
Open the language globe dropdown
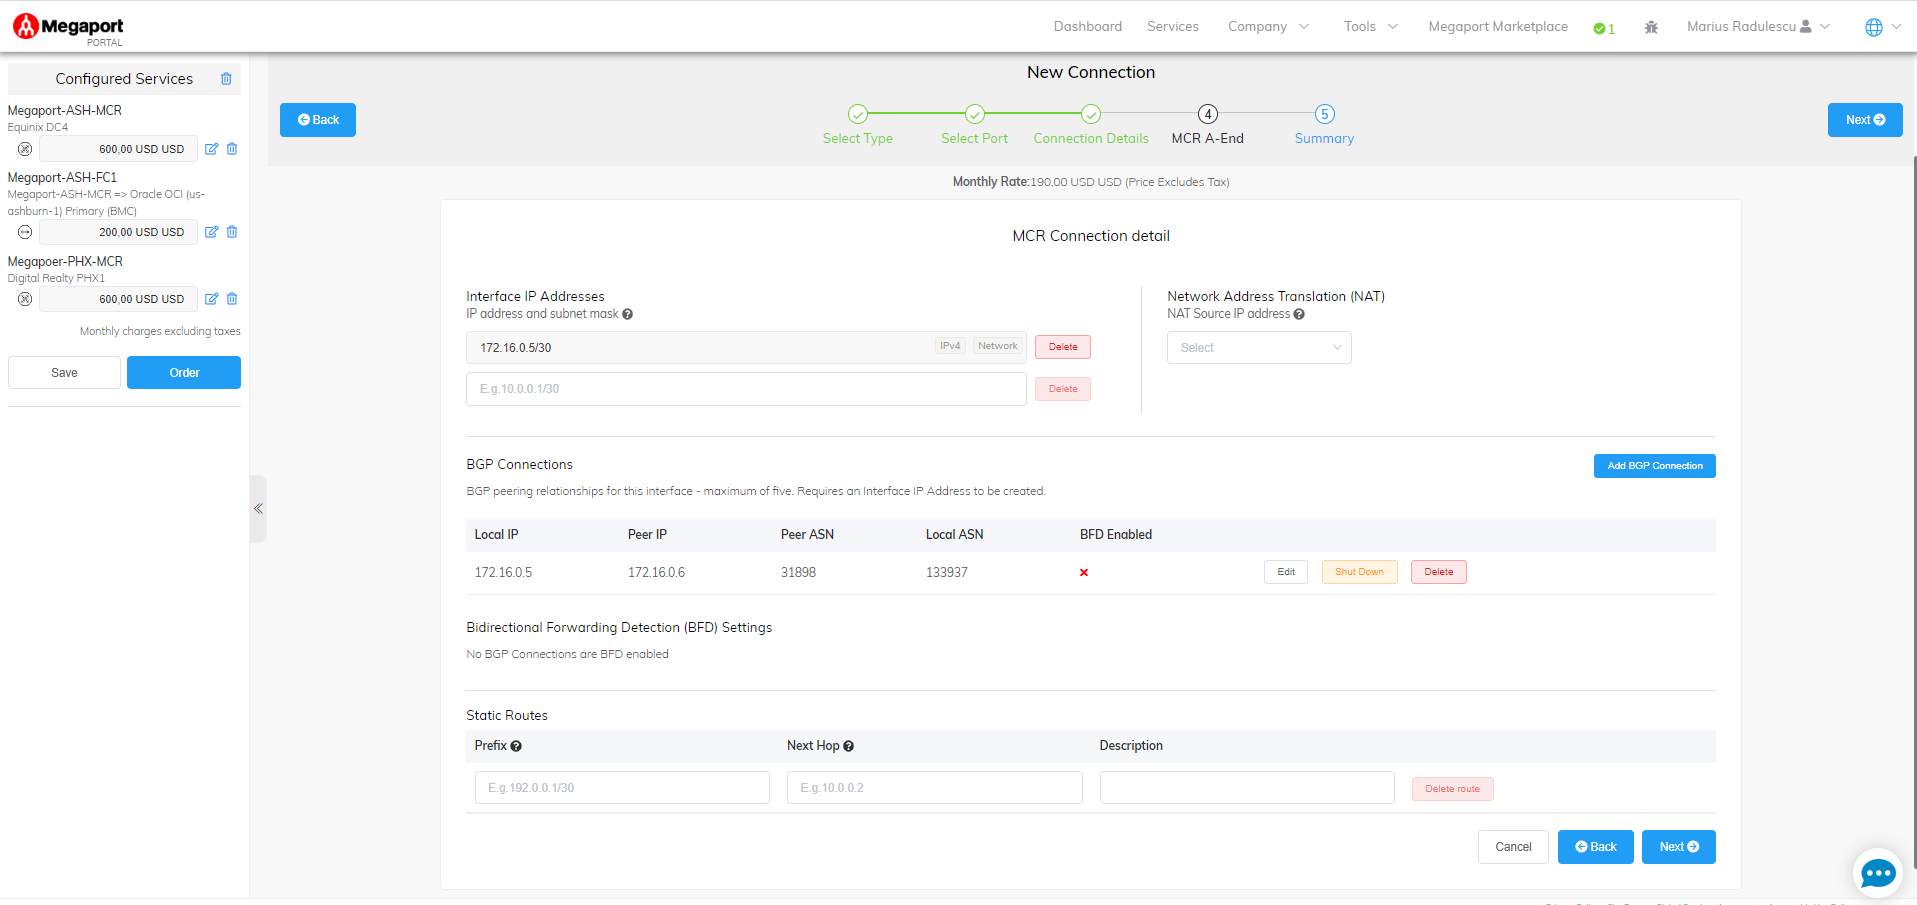pos(1882,27)
